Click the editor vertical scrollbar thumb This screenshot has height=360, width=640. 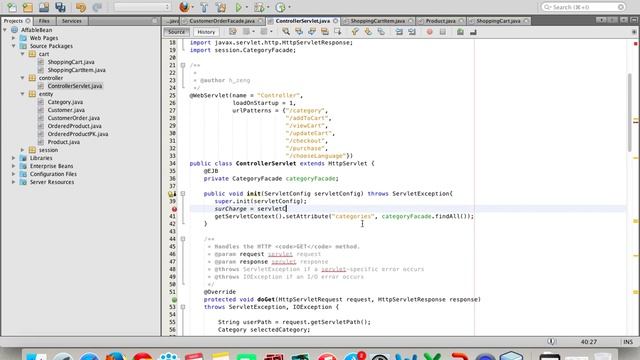[629, 112]
